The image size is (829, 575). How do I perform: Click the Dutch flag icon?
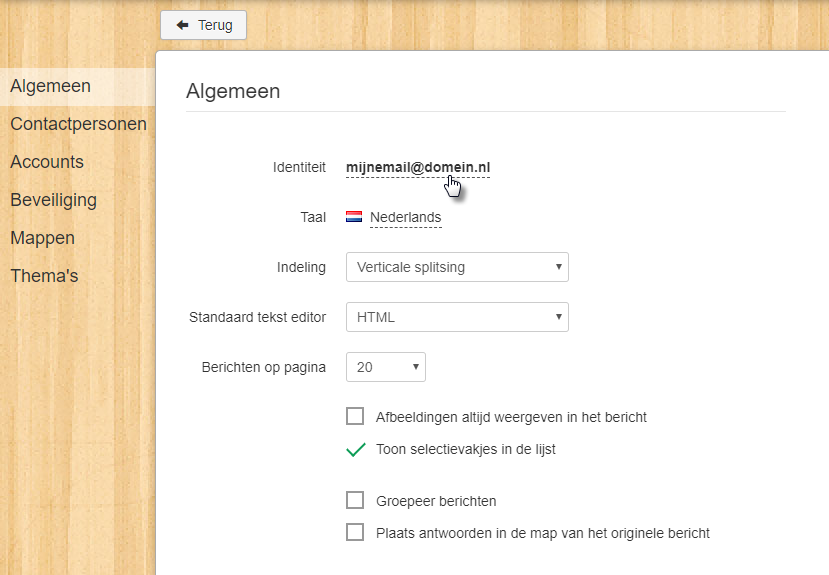click(x=354, y=217)
